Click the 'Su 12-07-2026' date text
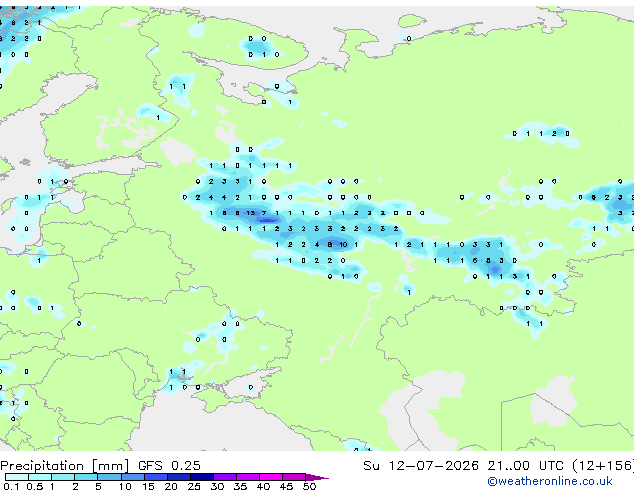The height and width of the screenshot is (490, 634). pos(421,466)
